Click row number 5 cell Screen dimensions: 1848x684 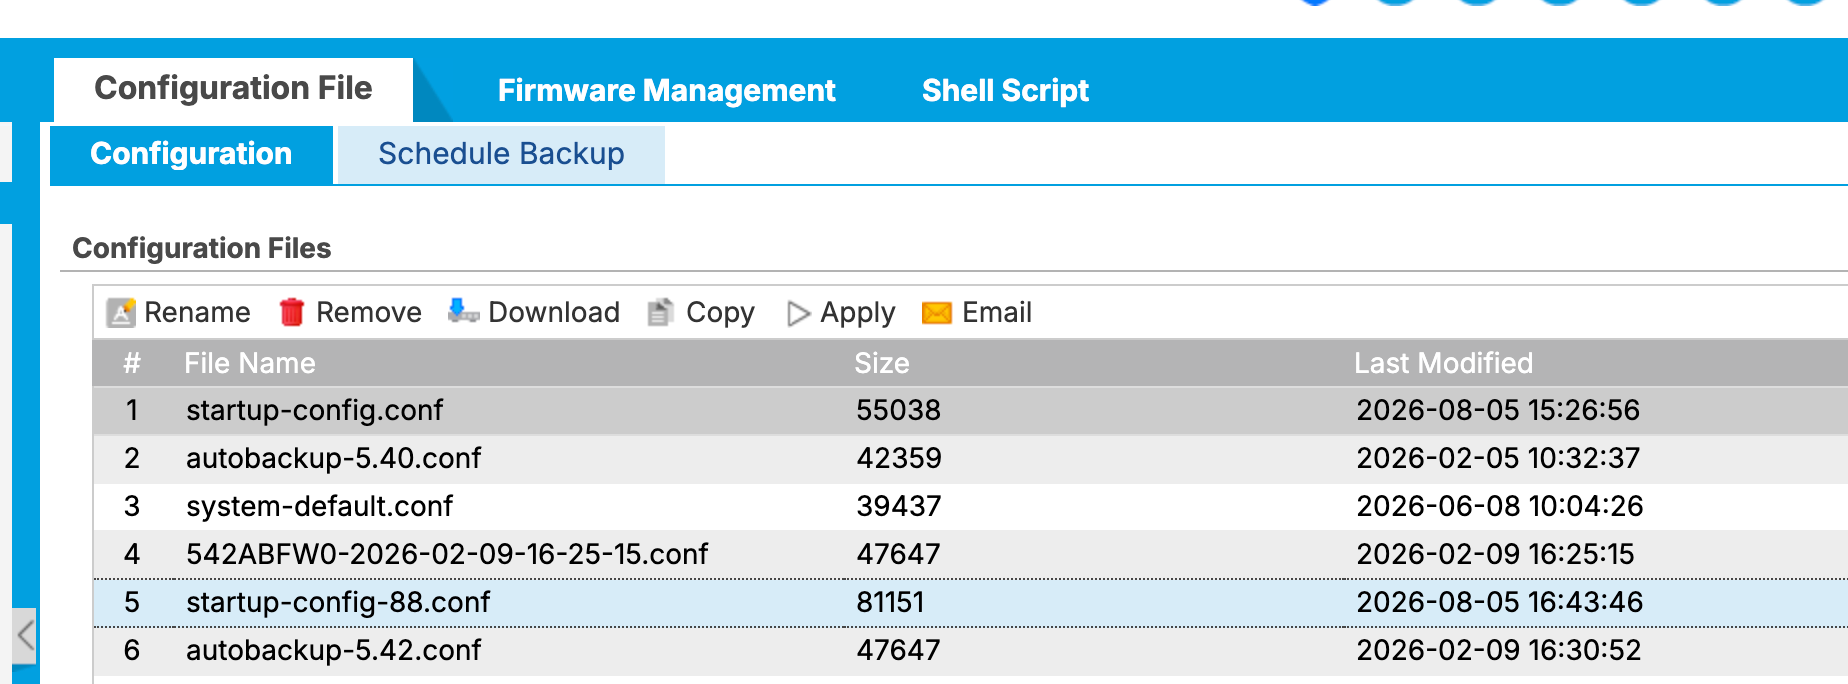click(132, 602)
